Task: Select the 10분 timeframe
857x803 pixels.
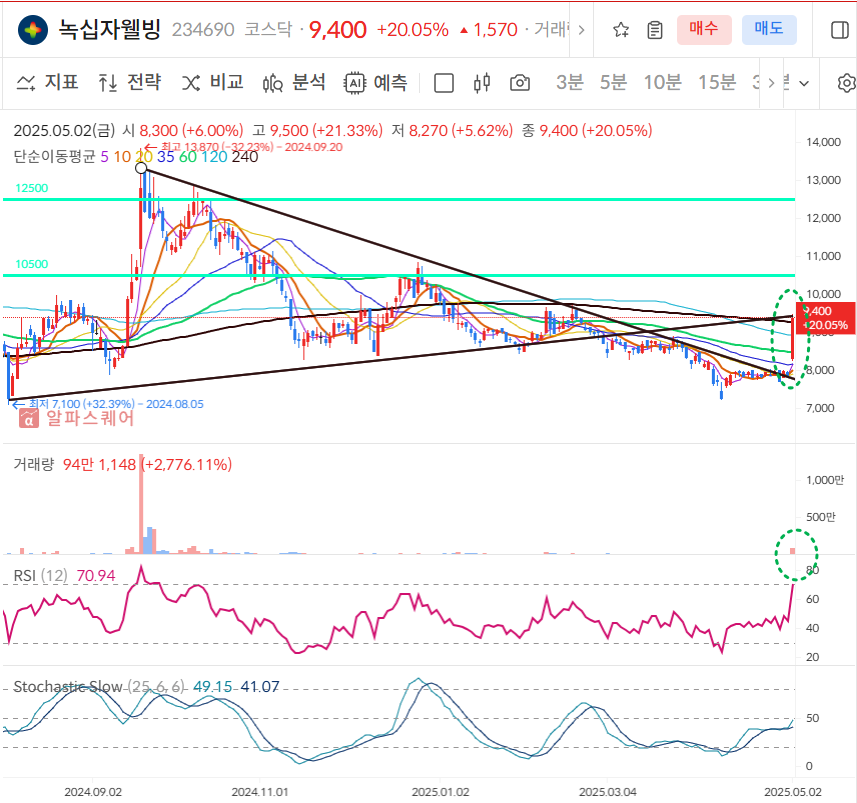Action: [x=662, y=83]
